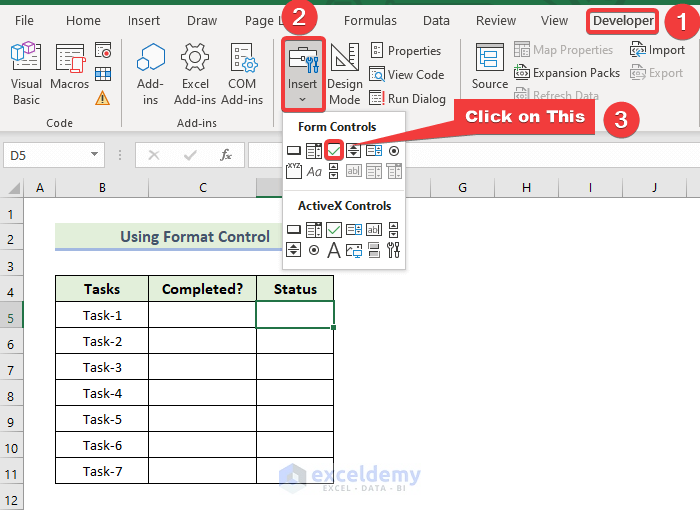
Task: Click Expansion Packs
Action: click(x=567, y=72)
